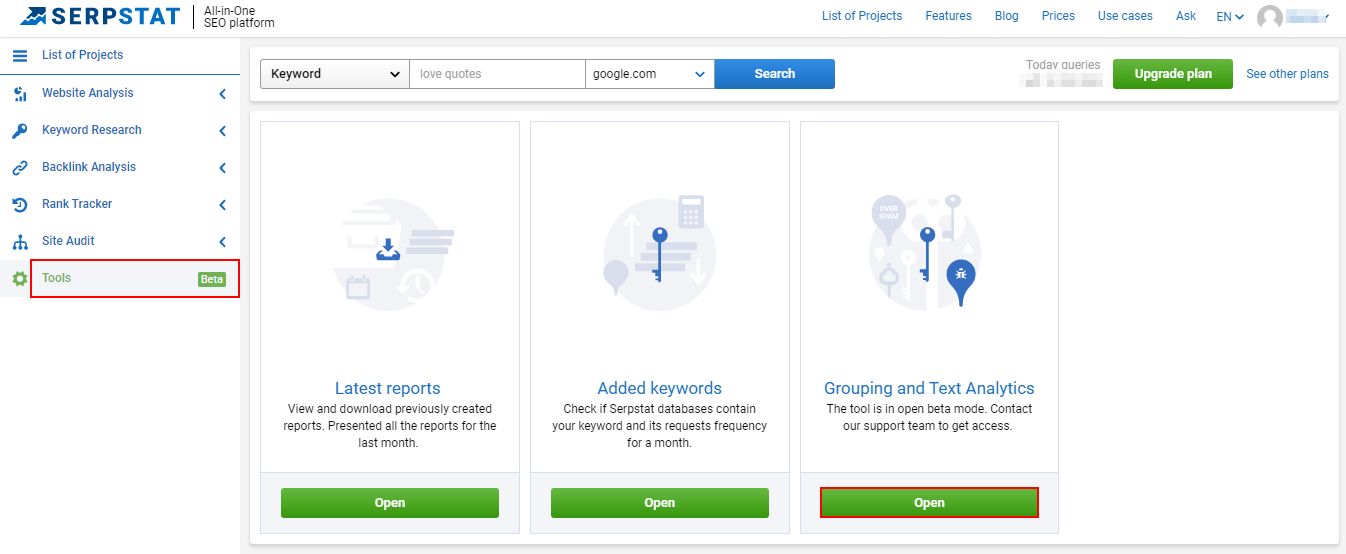Open Features in top navigation
The height and width of the screenshot is (554, 1346).
tap(949, 16)
